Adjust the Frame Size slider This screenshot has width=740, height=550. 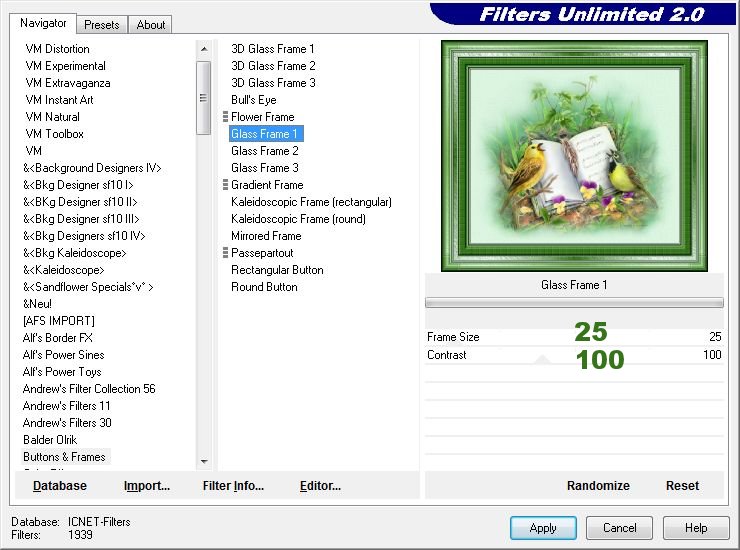574,337
